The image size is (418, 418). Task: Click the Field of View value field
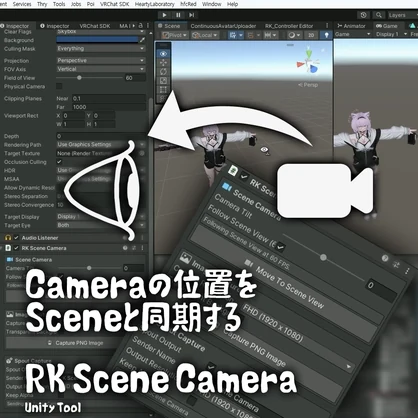(x=135, y=78)
